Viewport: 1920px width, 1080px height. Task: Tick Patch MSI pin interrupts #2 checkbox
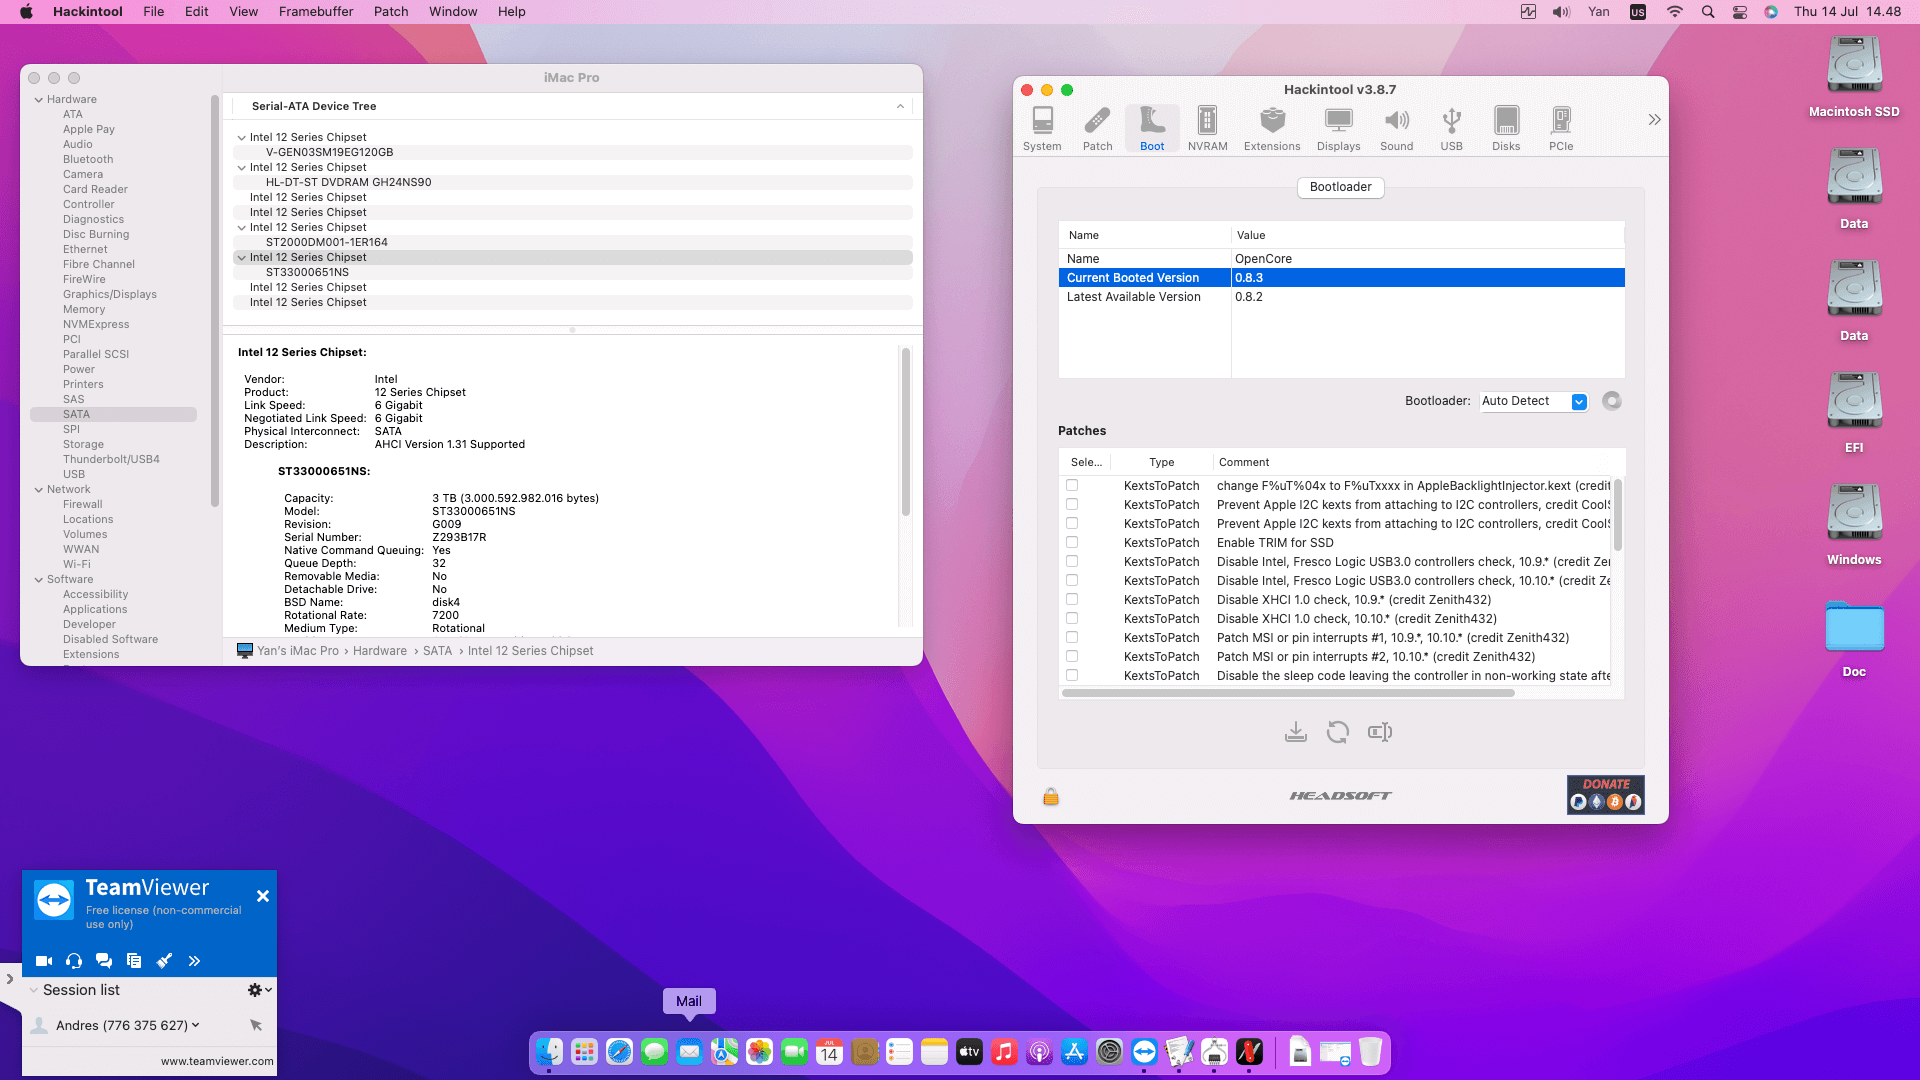[x=1072, y=657]
